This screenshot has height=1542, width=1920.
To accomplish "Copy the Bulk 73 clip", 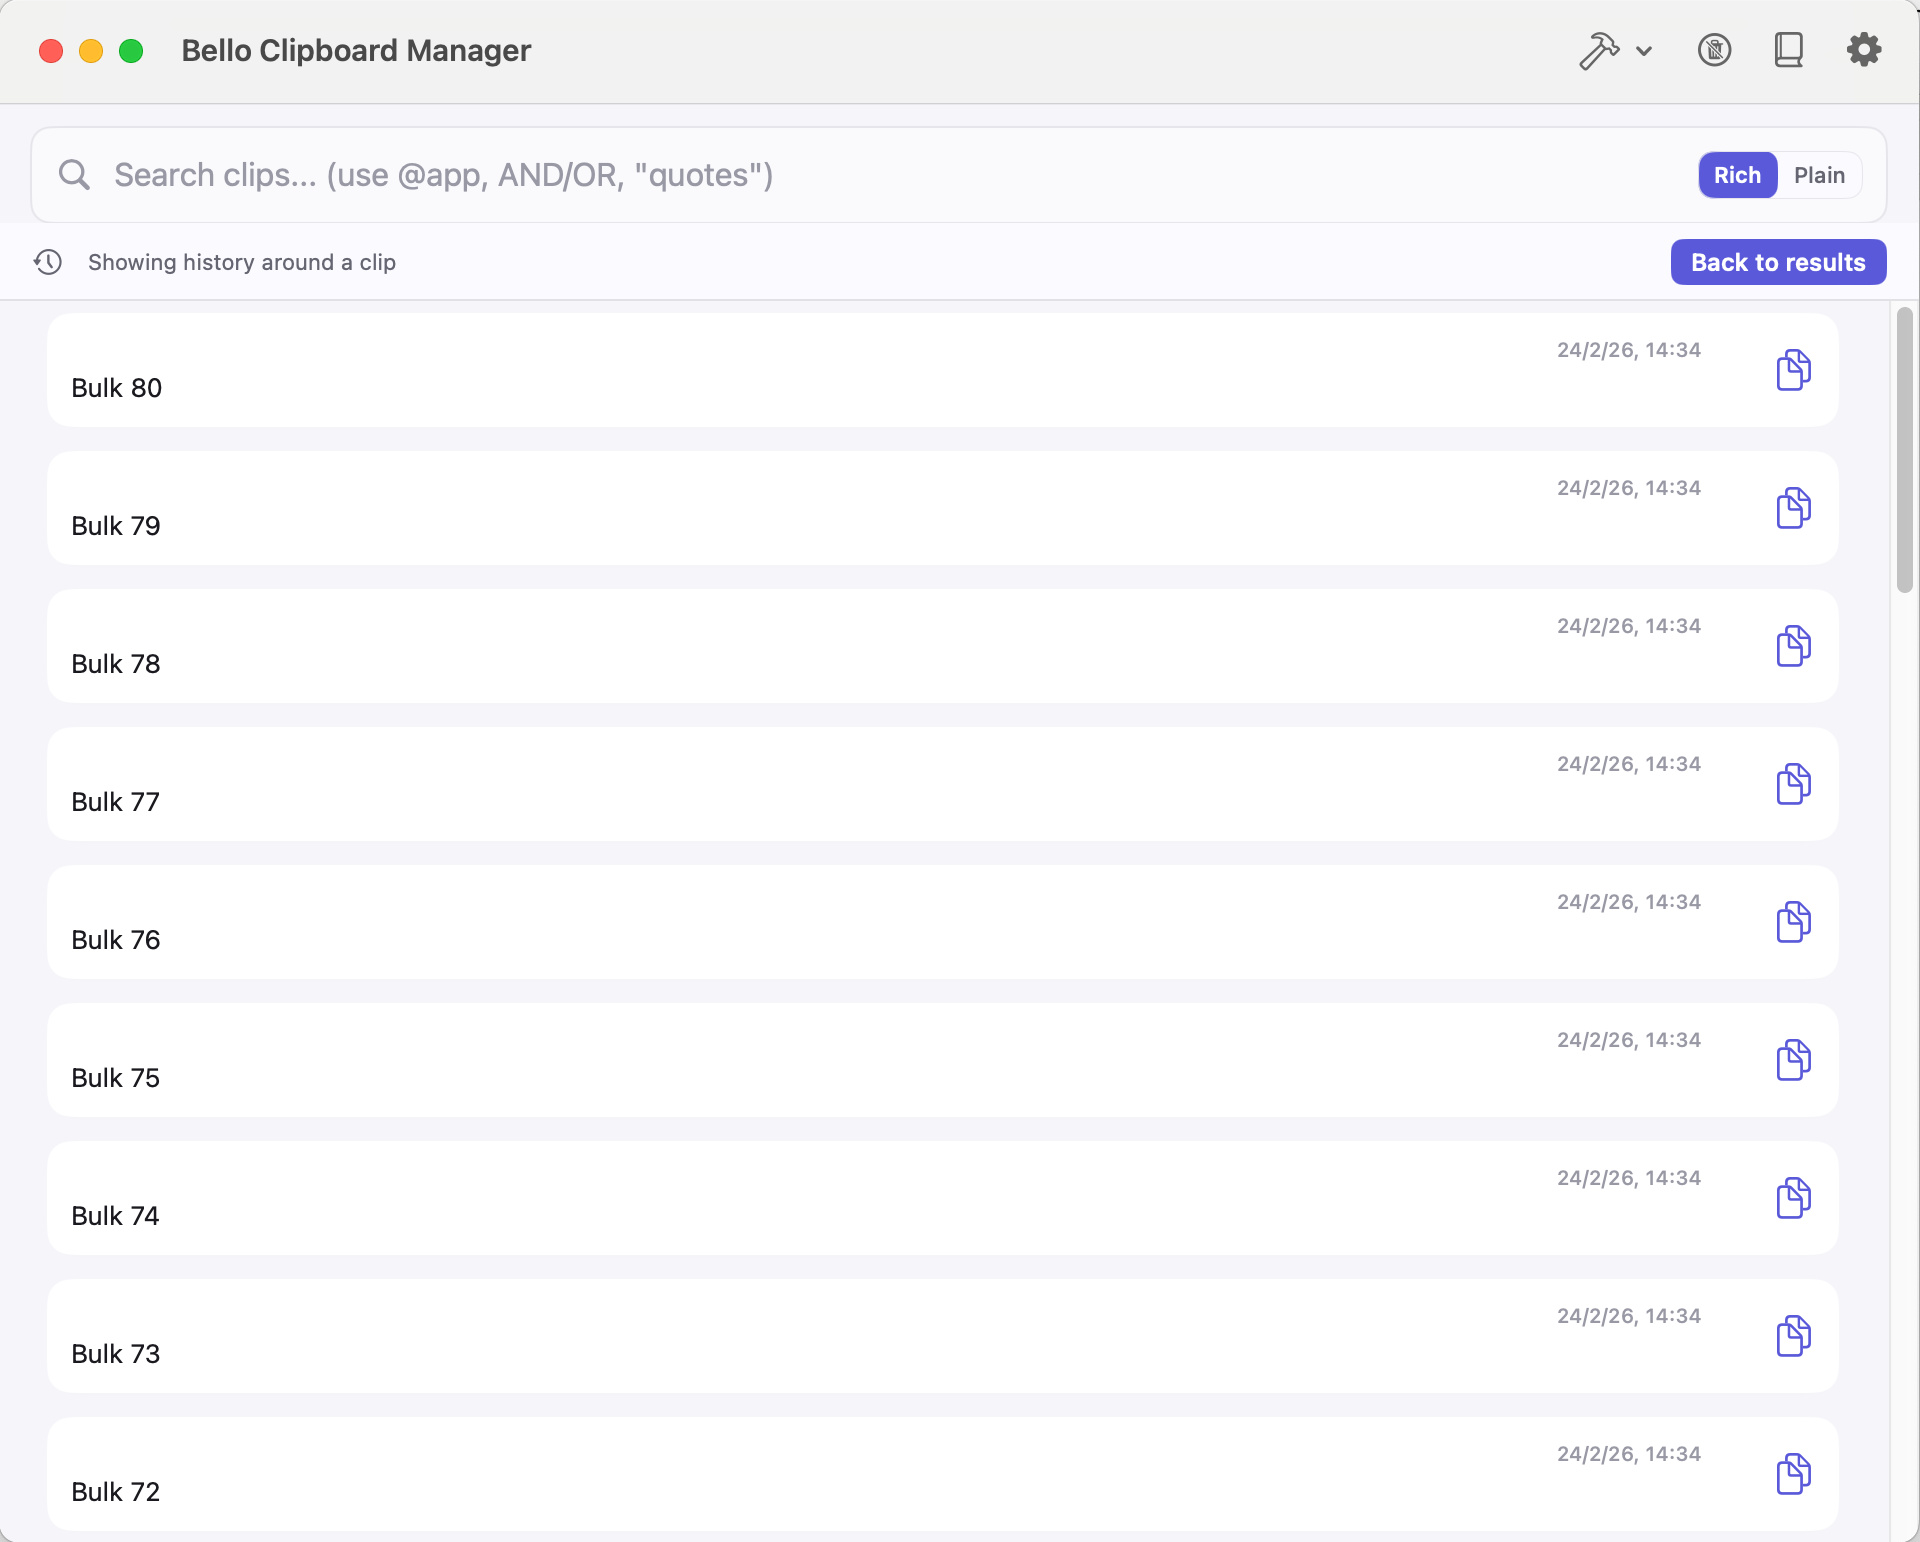I will click(x=1793, y=1336).
